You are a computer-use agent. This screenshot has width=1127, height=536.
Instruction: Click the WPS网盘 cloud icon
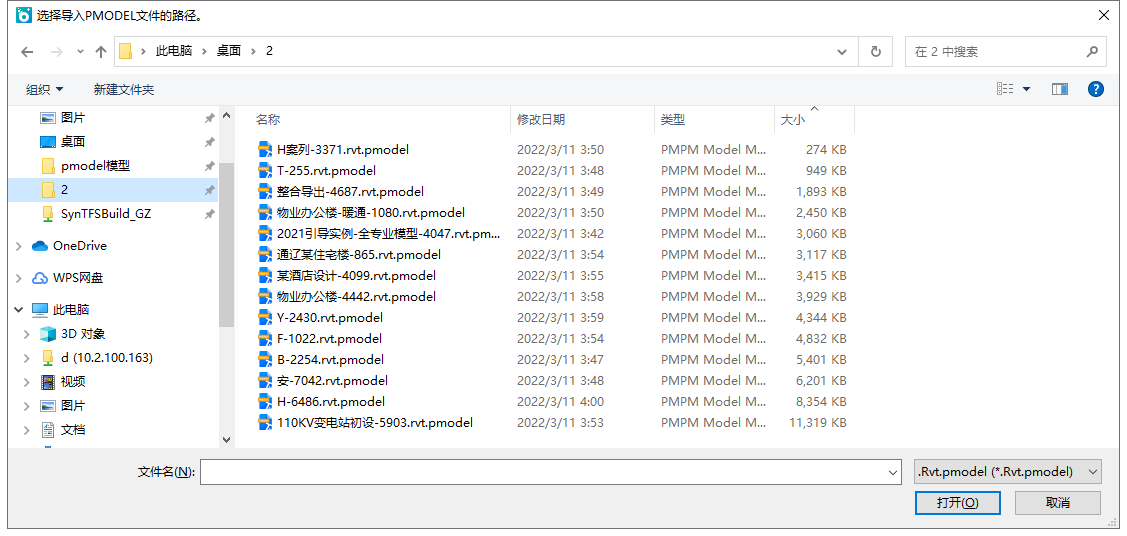40,278
